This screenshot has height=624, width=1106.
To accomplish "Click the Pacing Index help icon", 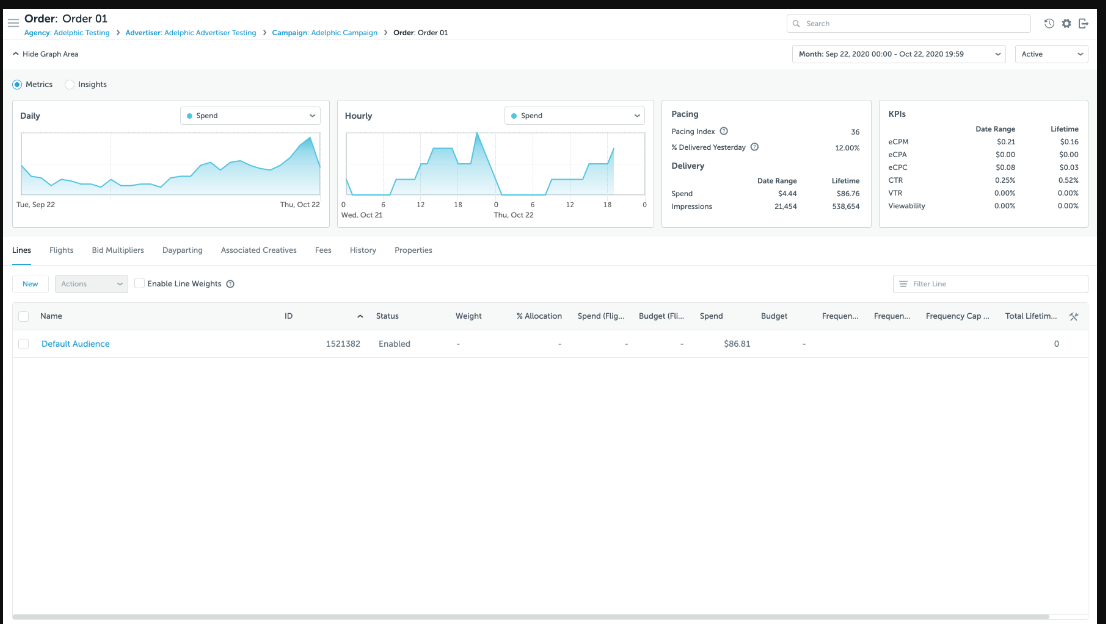I will pos(724,131).
